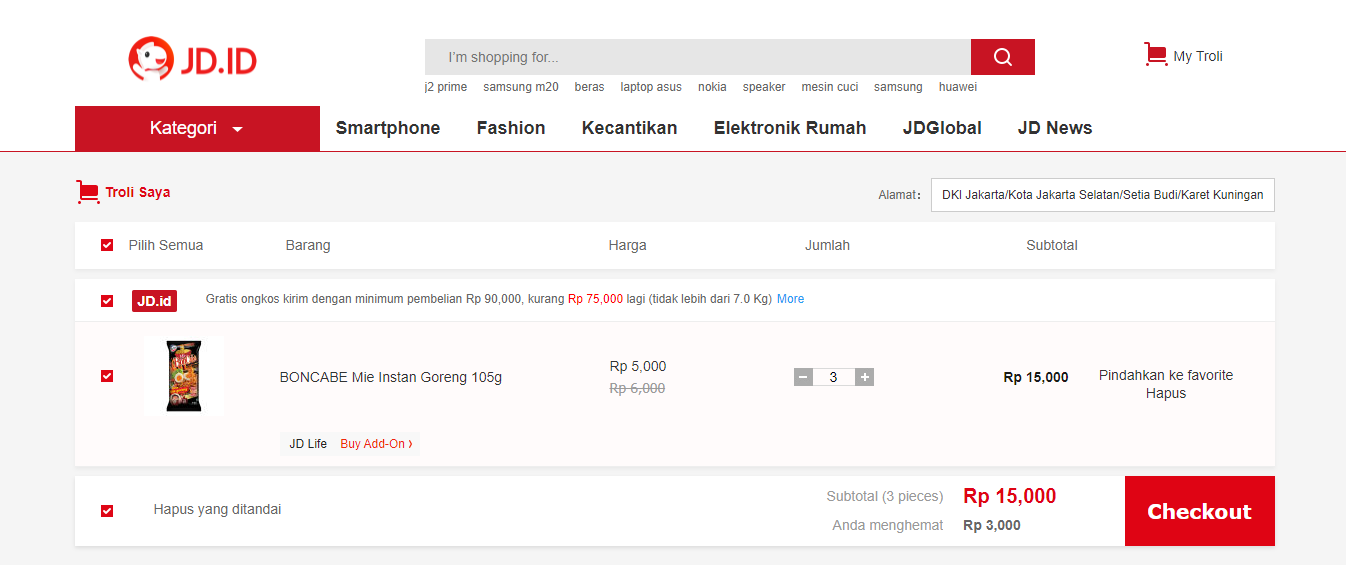Viewport: 1346px width, 565px height.
Task: Toggle the JD.id store checkbox
Action: coord(107,301)
